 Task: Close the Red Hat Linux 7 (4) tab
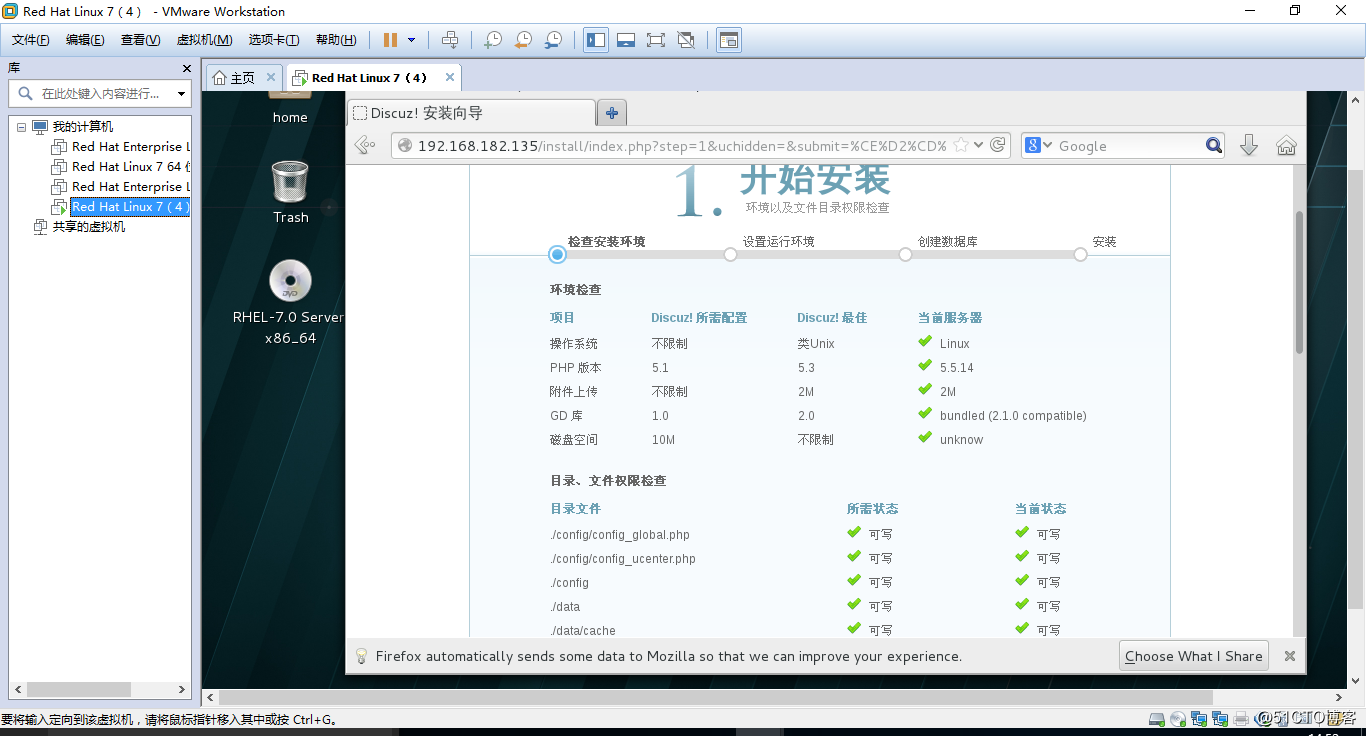450,77
